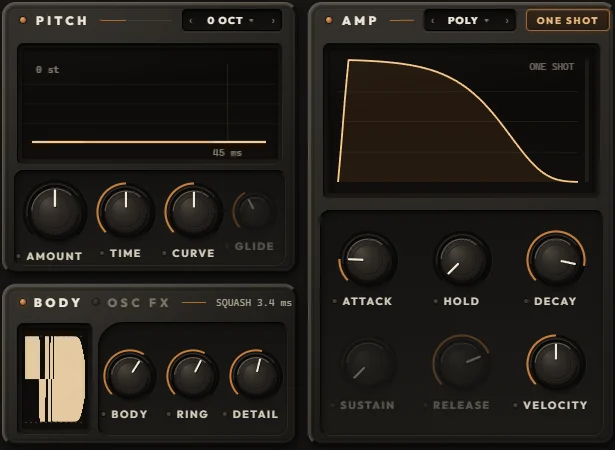This screenshot has height=450, width=615.
Task: Click the amp envelope curve display
Action: coord(461,120)
